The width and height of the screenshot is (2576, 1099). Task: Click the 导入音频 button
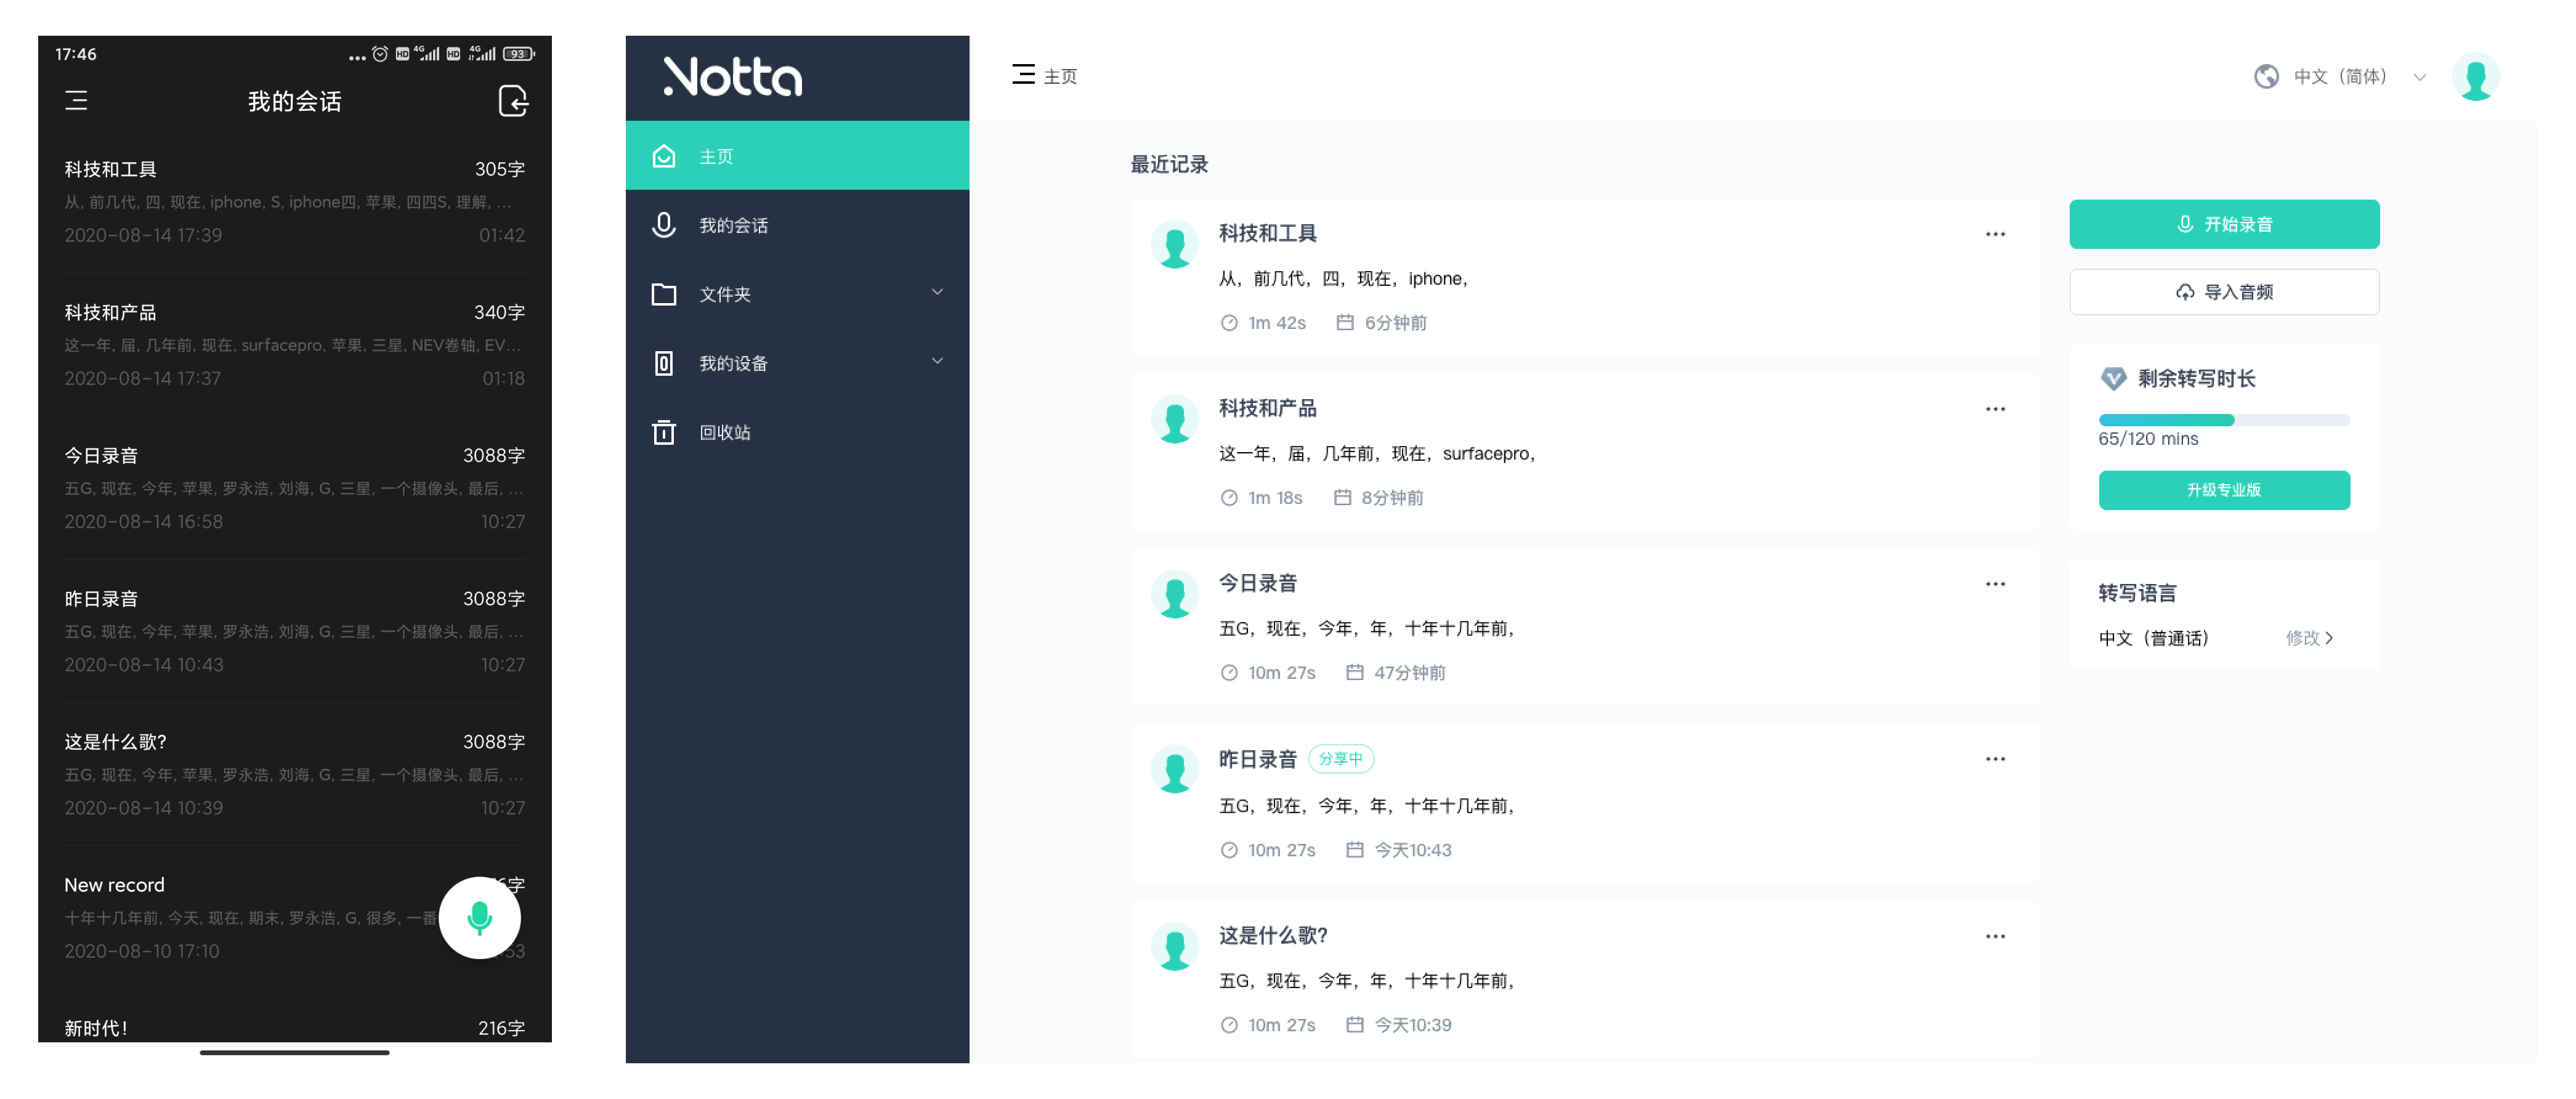coord(2223,292)
